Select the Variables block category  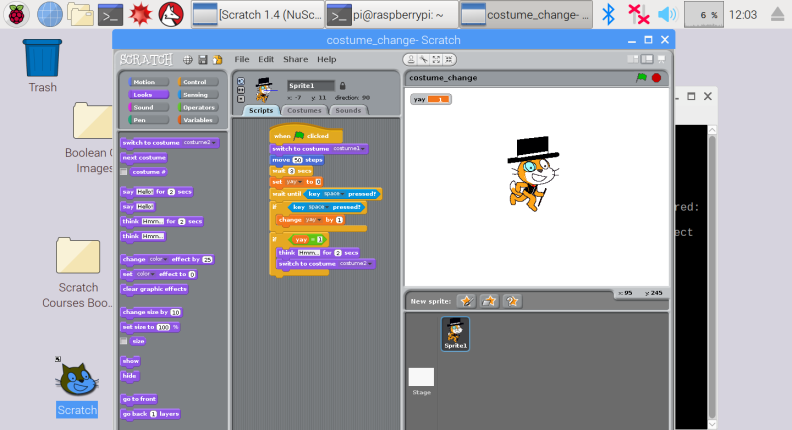point(198,120)
